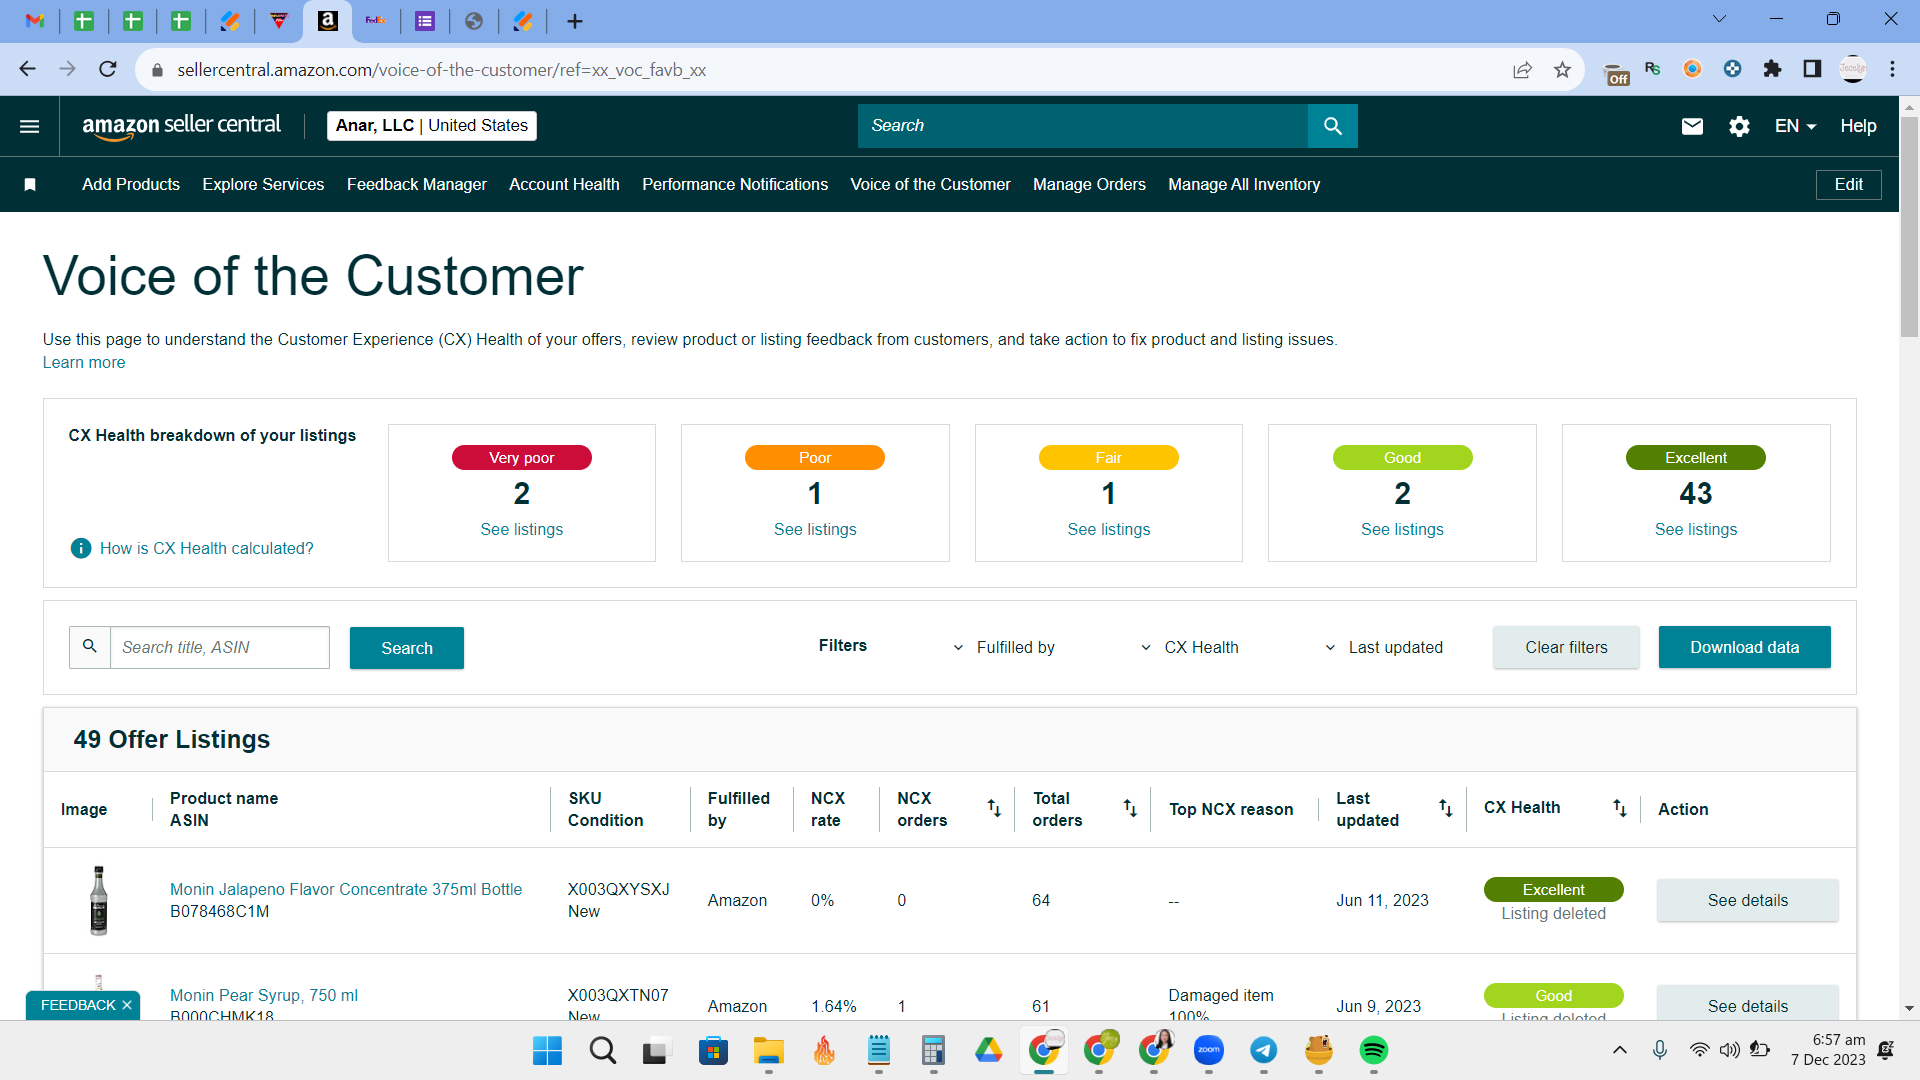Open Chrome tab search dropdown
The height and width of the screenshot is (1080, 1920).
(x=1720, y=19)
